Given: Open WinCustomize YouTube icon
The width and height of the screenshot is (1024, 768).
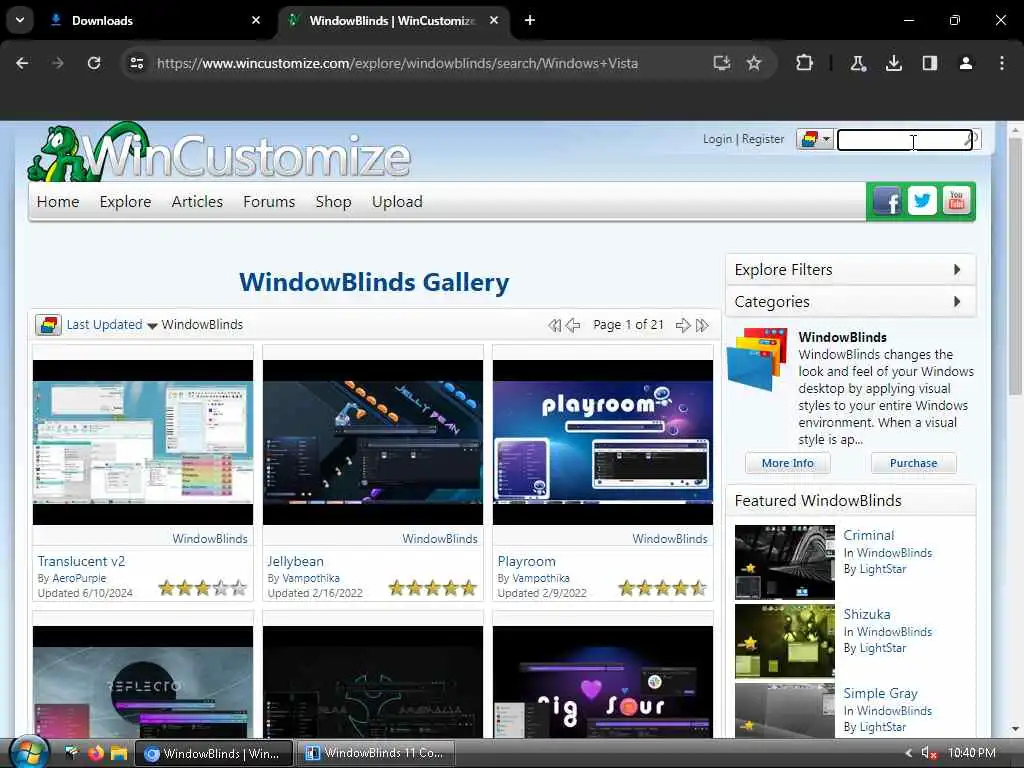Looking at the screenshot, I should click(956, 201).
